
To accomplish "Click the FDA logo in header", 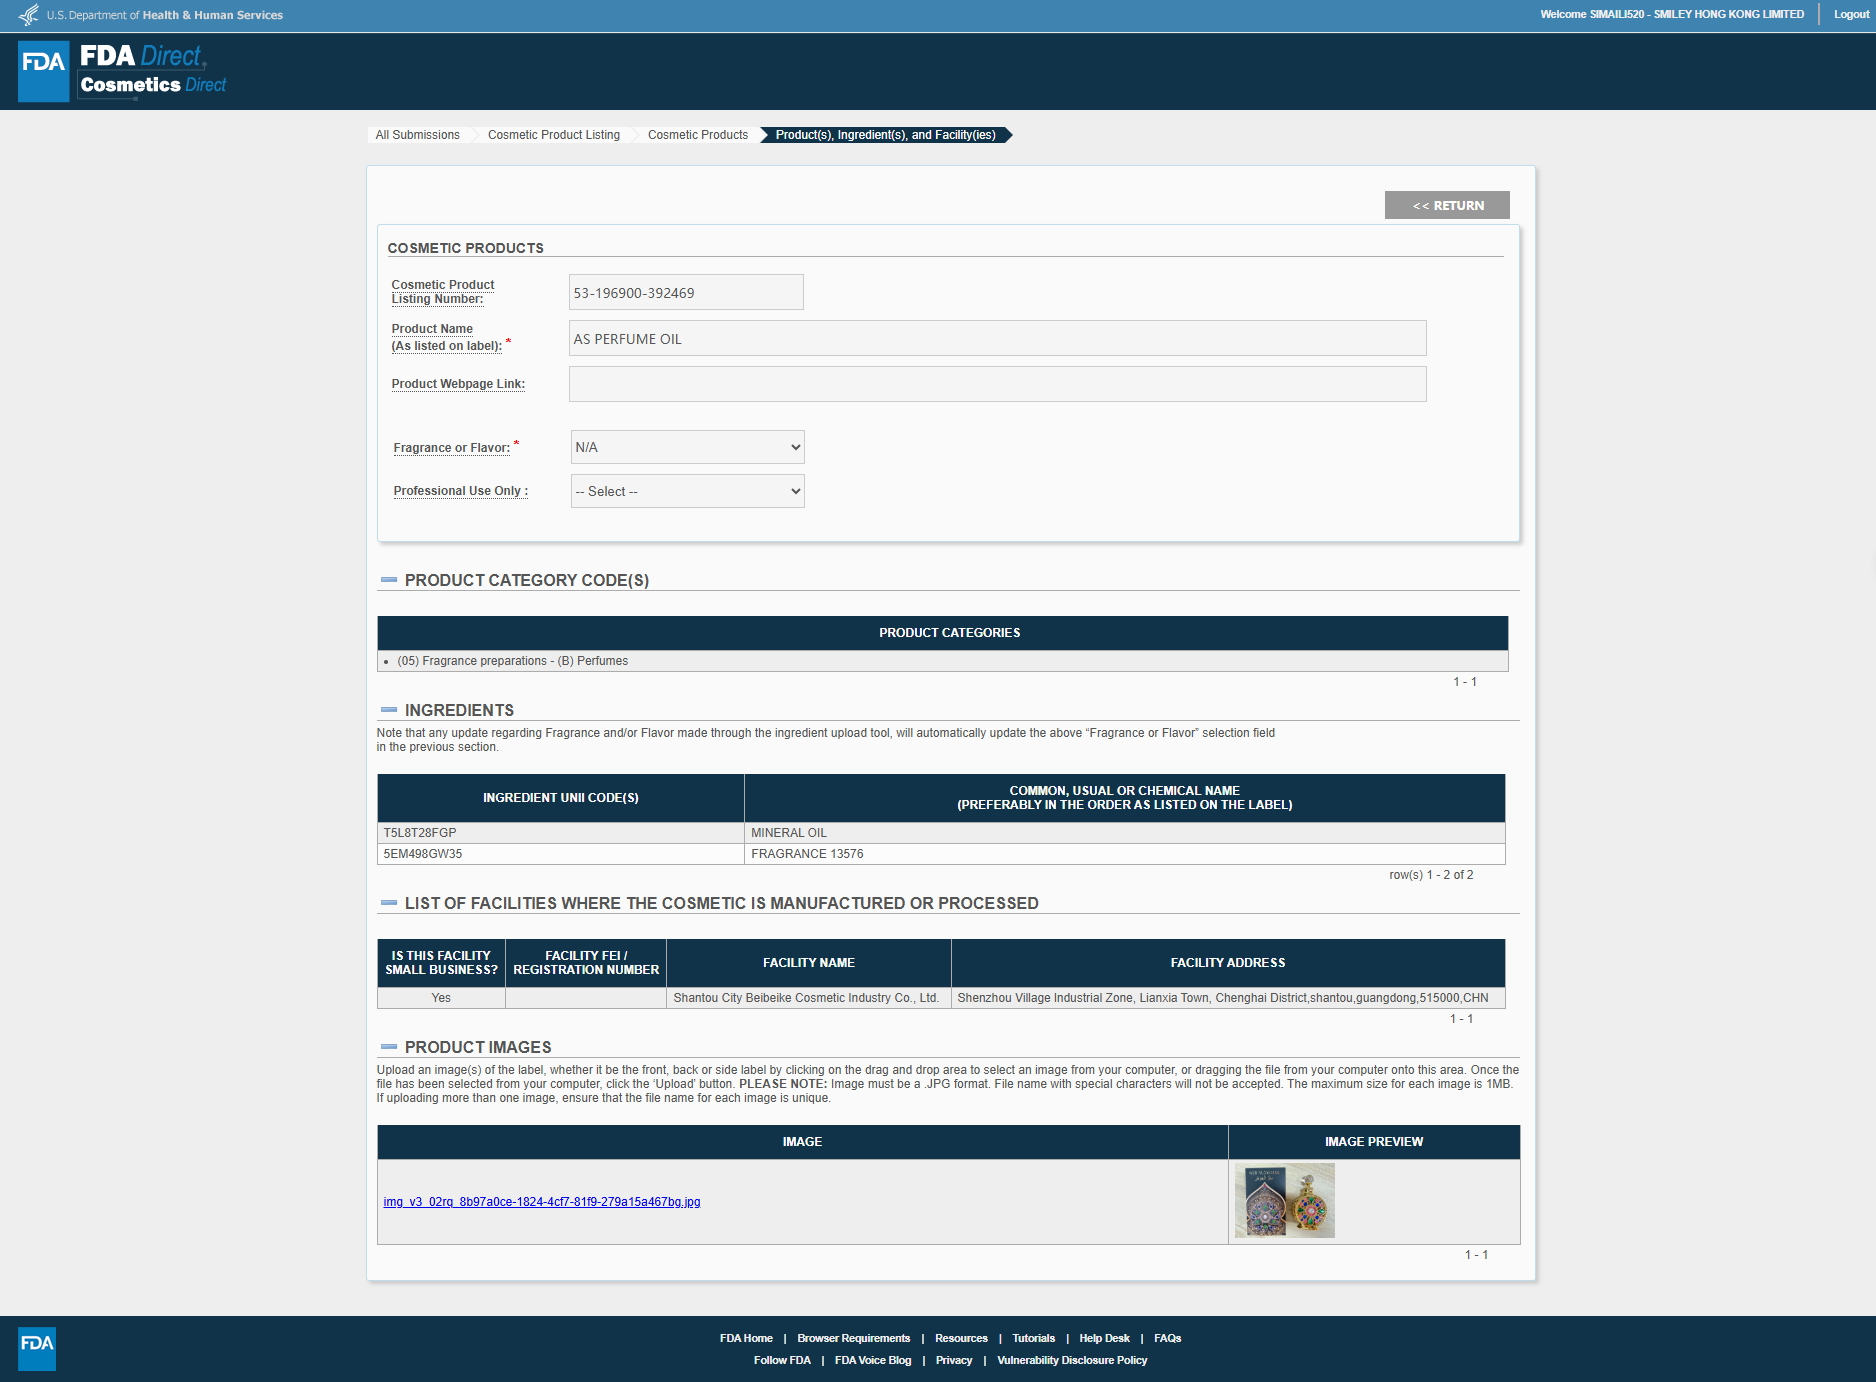I will 44,71.
